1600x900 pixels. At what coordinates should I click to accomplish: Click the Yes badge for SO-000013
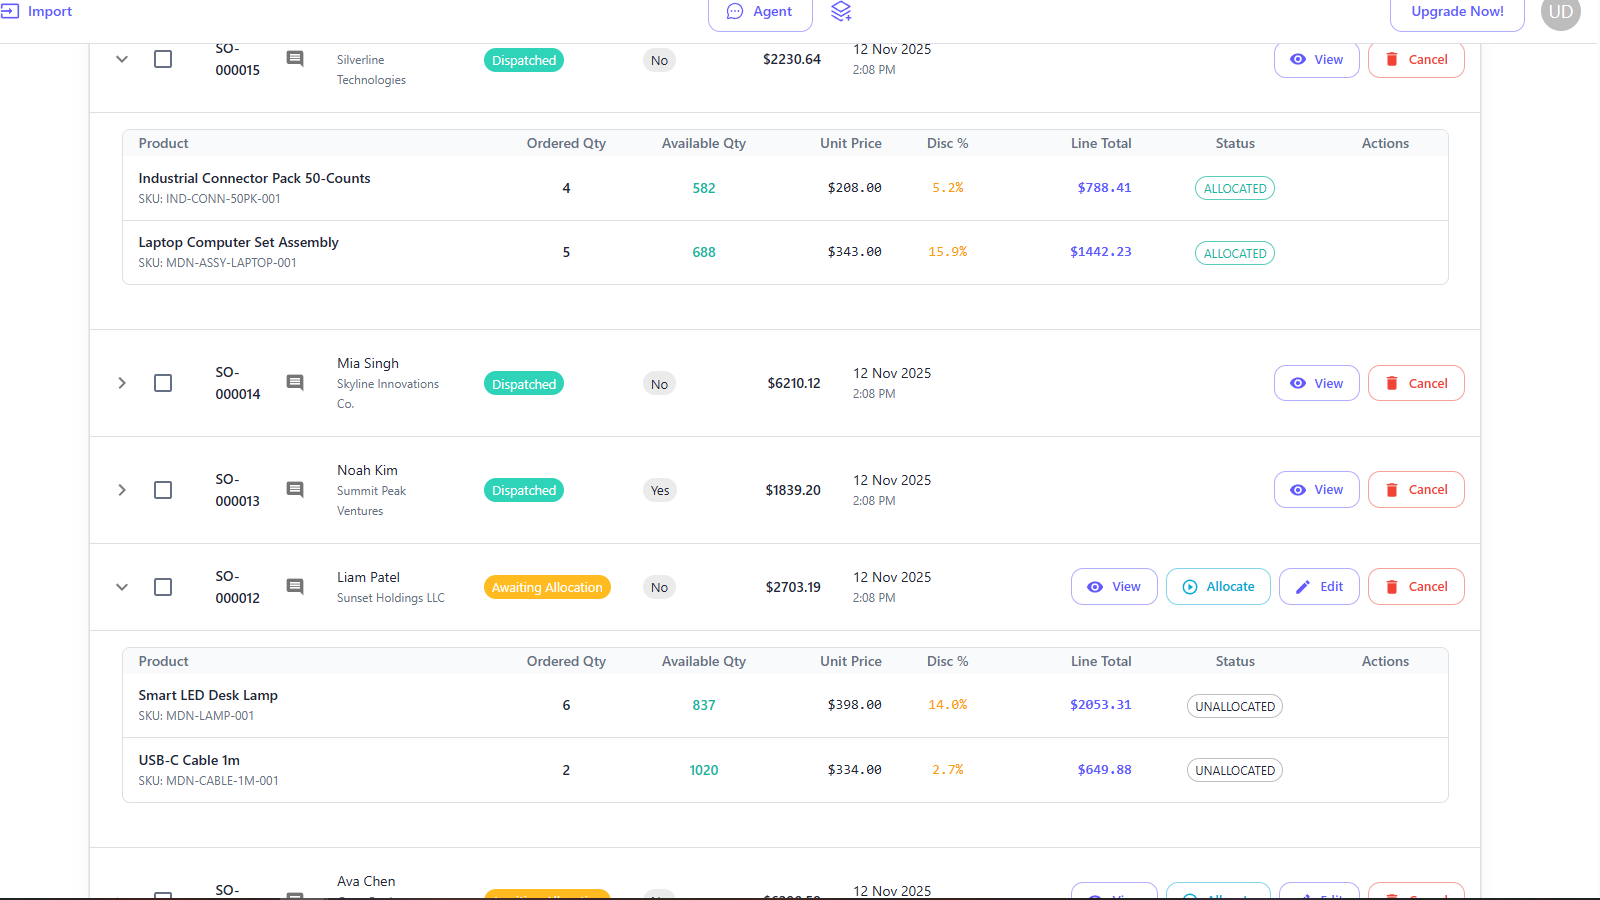tap(659, 490)
